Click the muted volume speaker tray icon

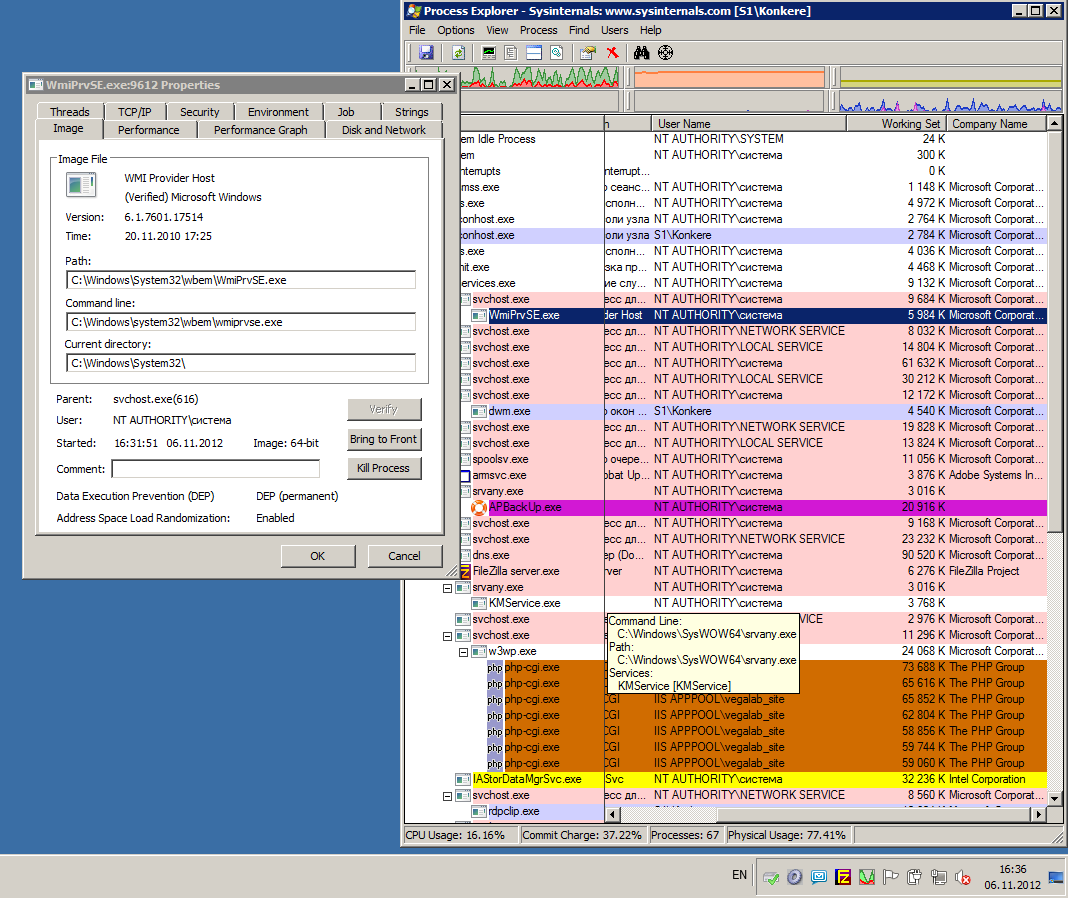[x=962, y=877]
